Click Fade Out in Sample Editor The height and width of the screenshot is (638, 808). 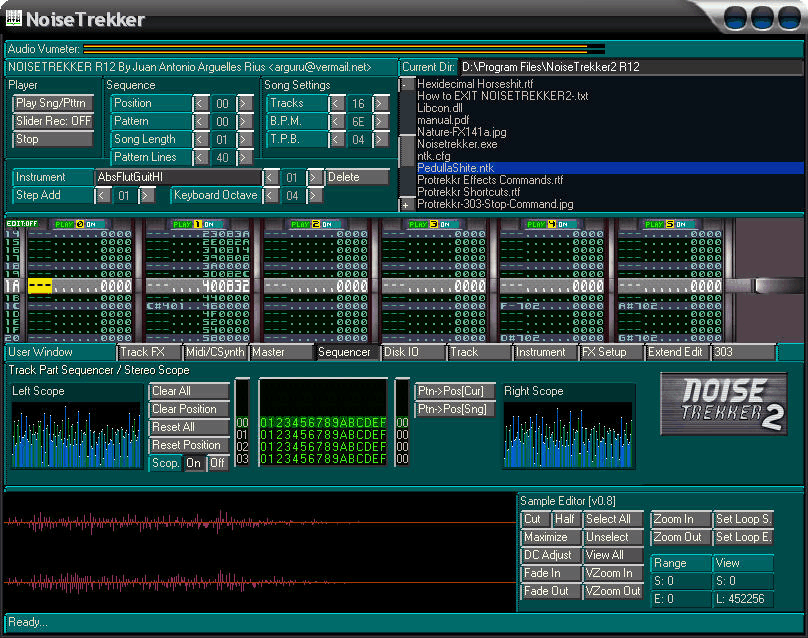pos(551,591)
